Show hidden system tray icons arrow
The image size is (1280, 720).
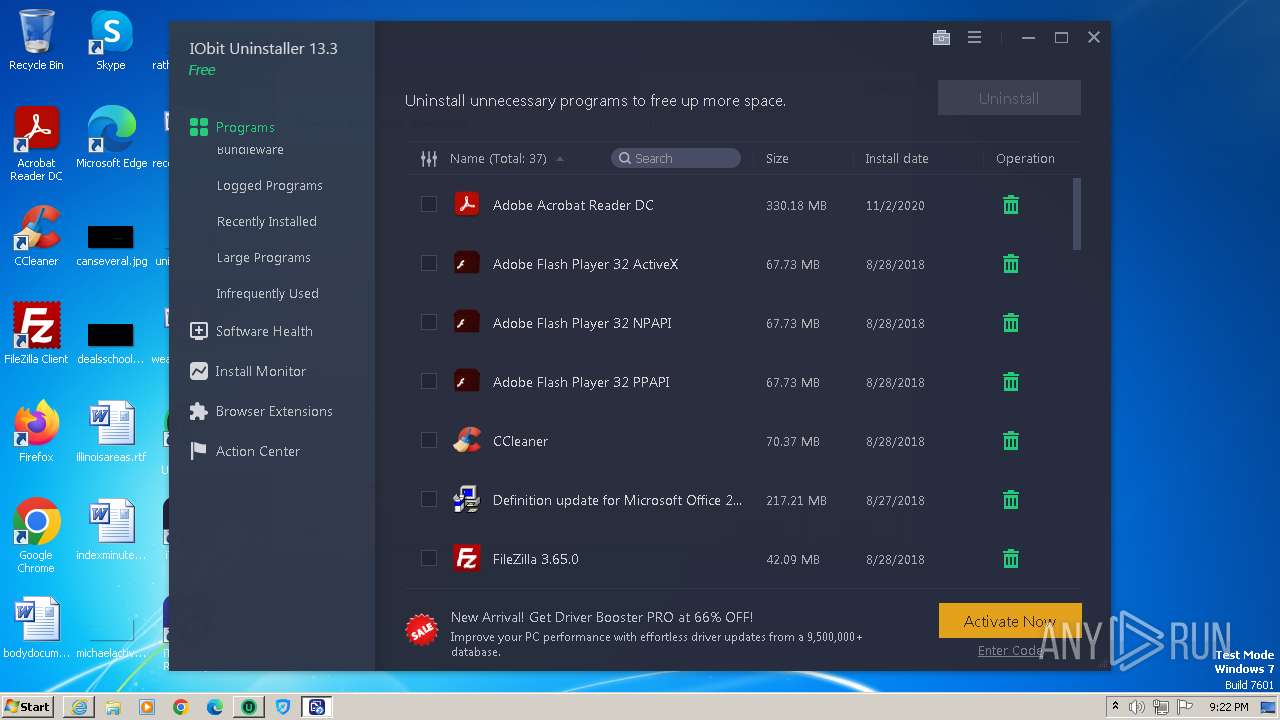(x=1116, y=707)
